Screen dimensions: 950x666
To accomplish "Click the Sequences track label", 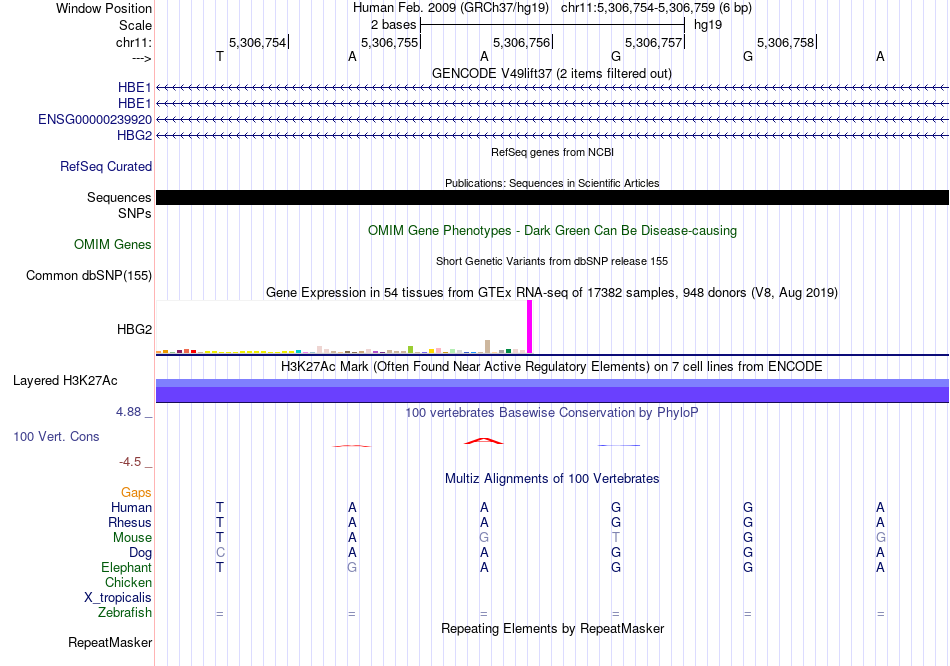I will pos(119,198).
